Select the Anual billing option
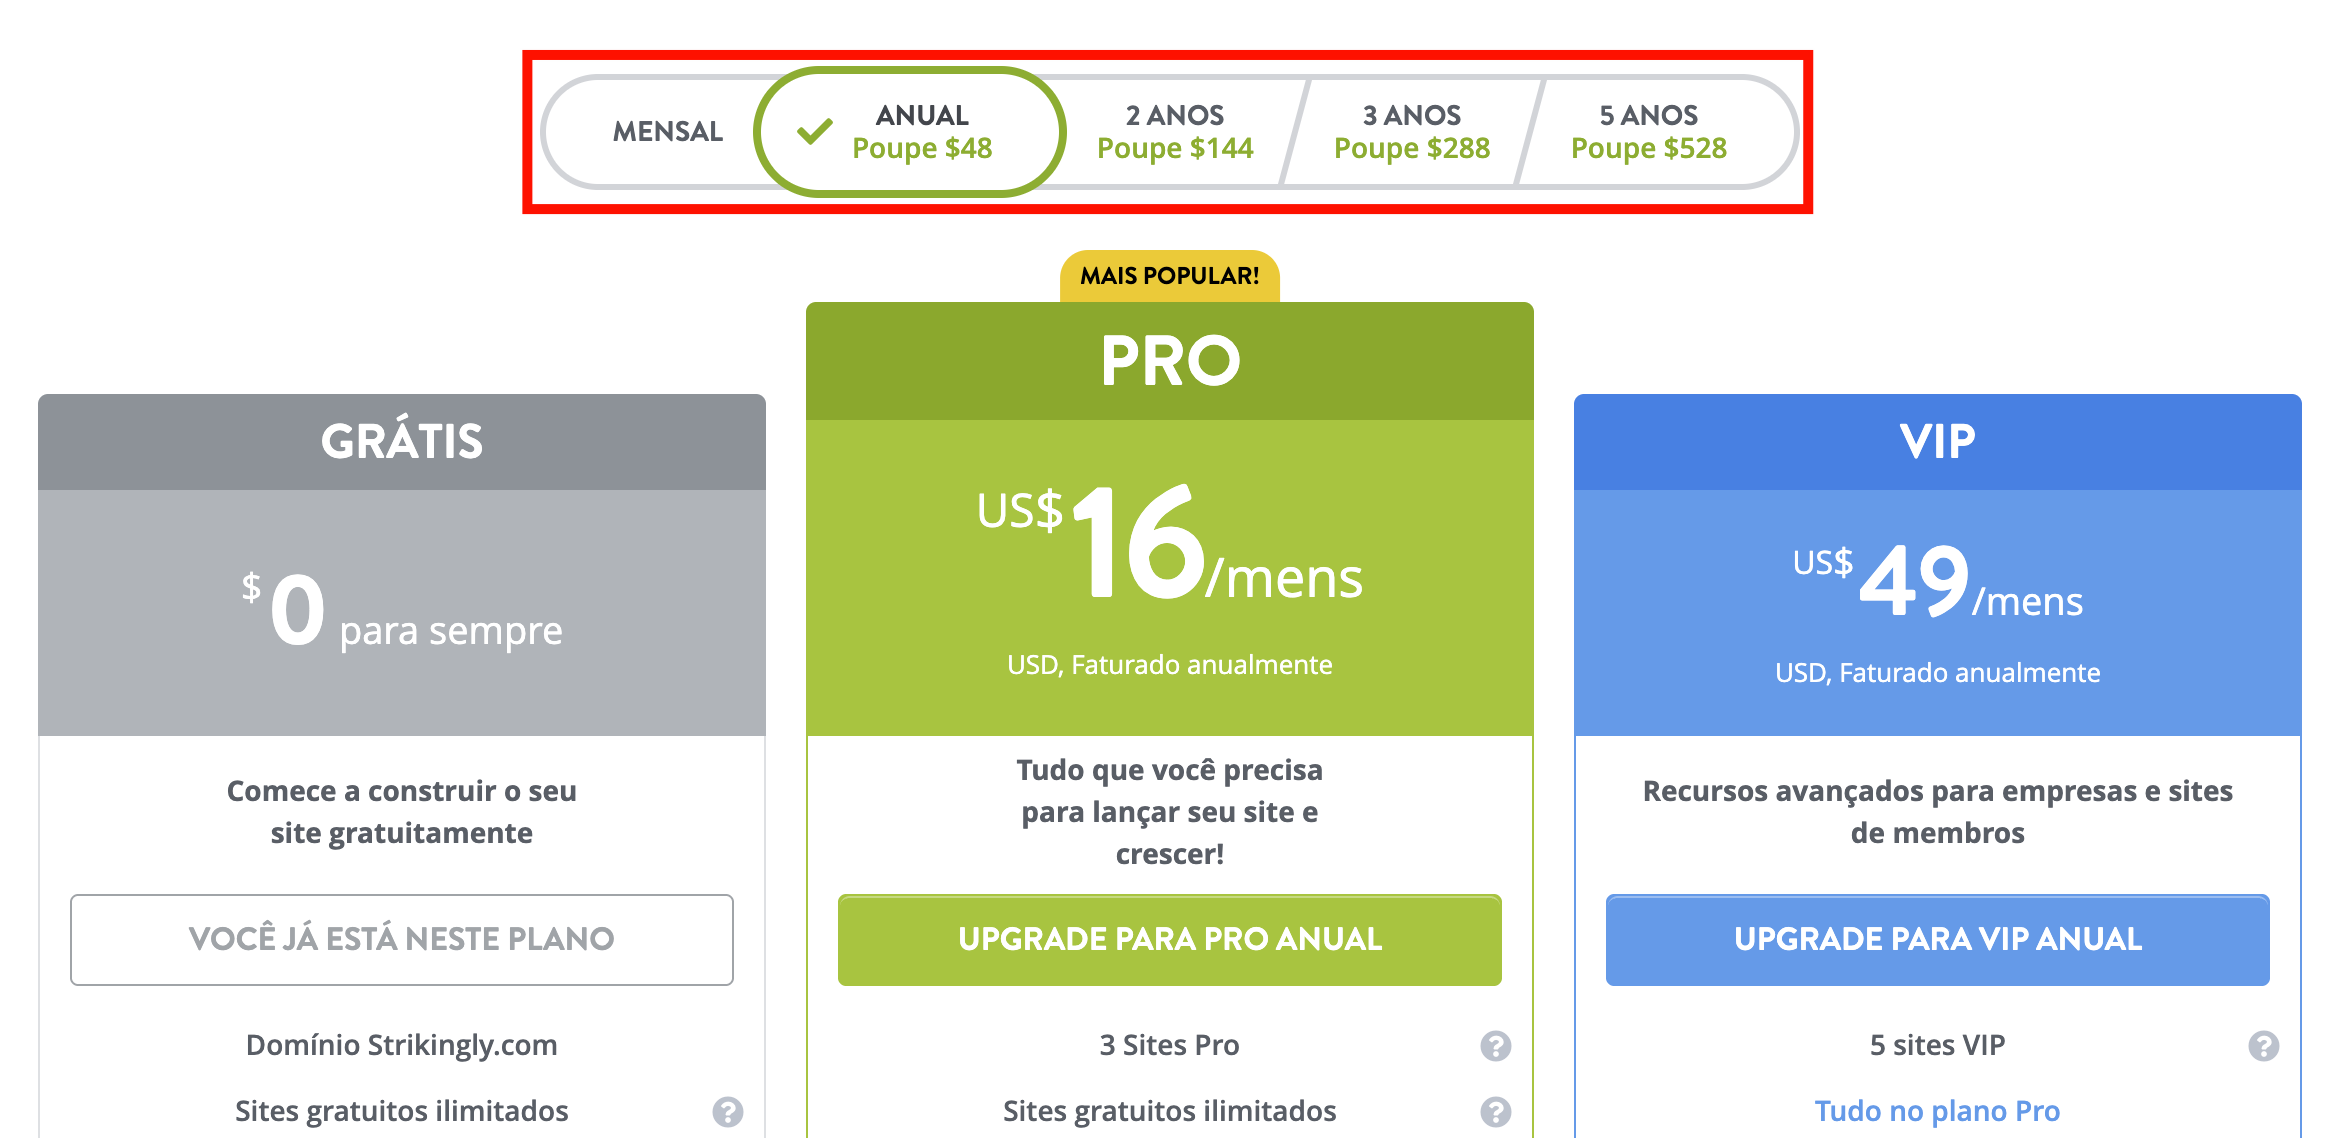The image size is (2350, 1138). [910, 132]
